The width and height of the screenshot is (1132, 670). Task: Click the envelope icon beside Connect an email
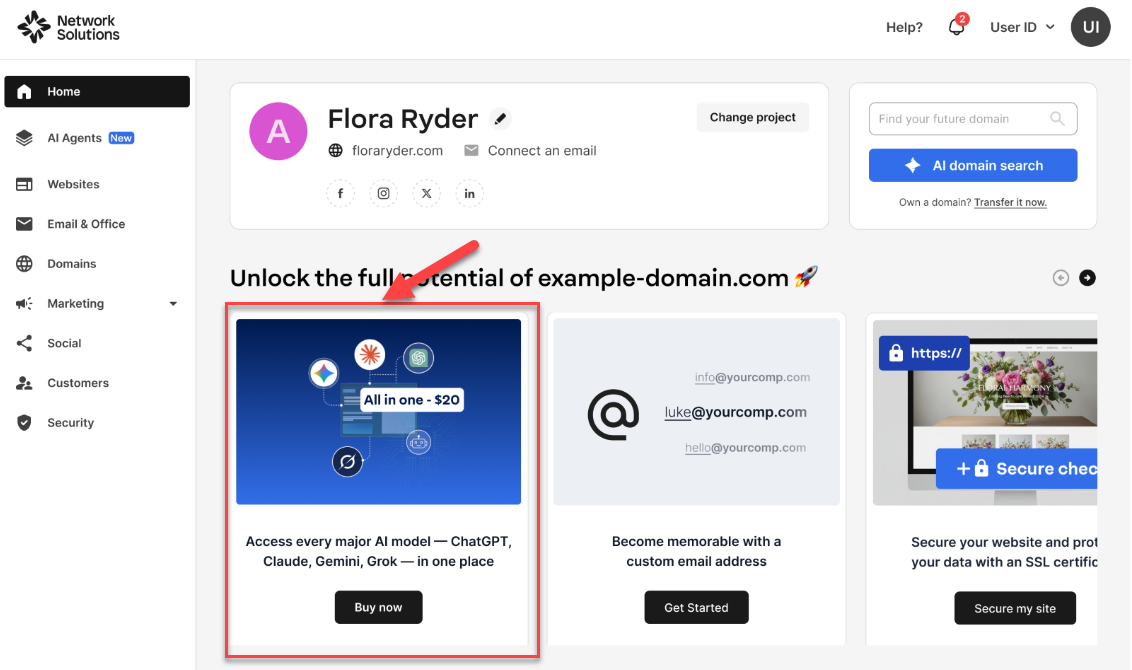click(x=471, y=150)
